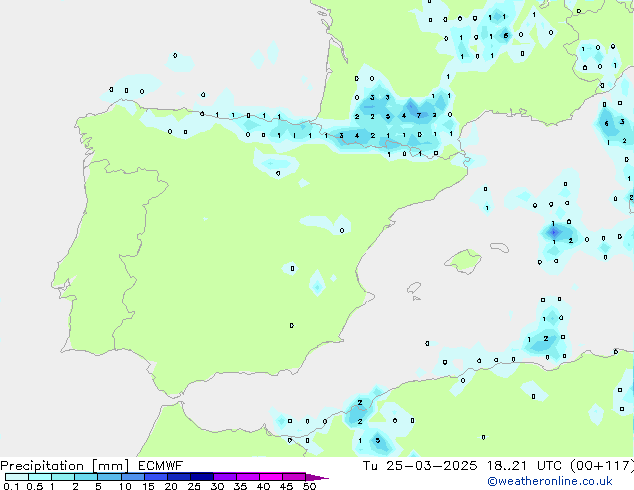Pick the legend swatch for 10–15 mm

[x=133, y=477]
